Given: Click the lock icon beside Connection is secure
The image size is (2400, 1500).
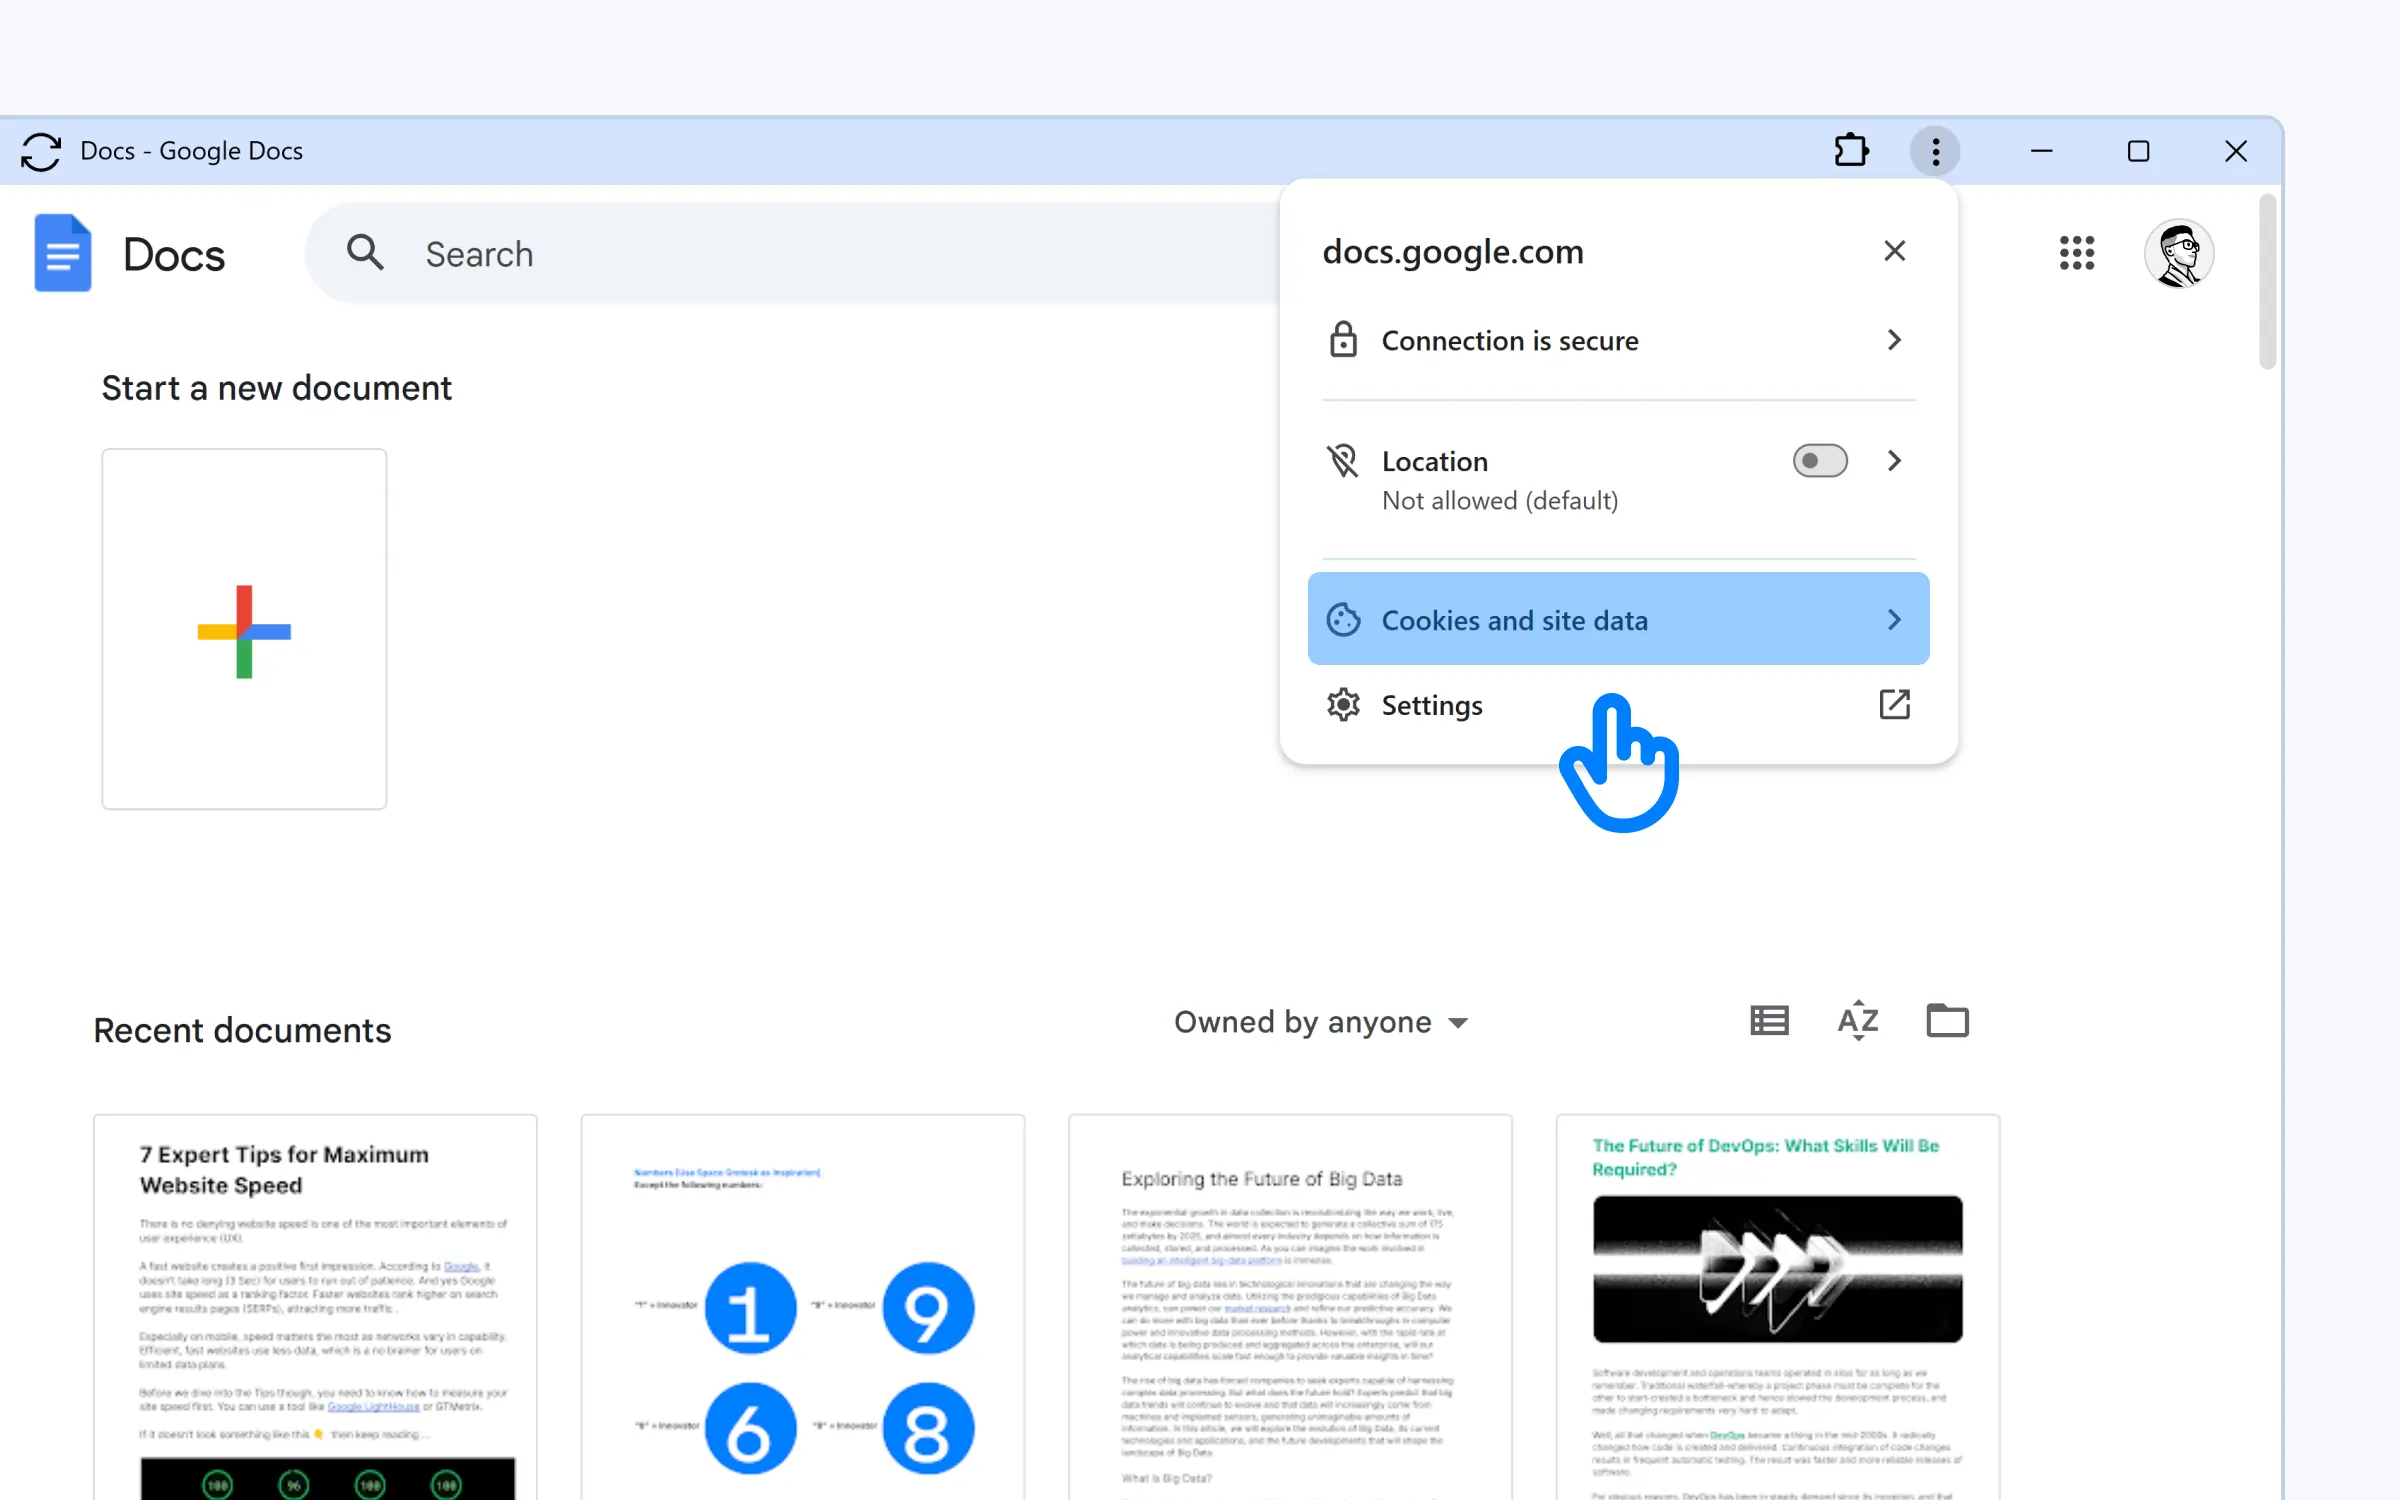Looking at the screenshot, I should pos(1343,340).
